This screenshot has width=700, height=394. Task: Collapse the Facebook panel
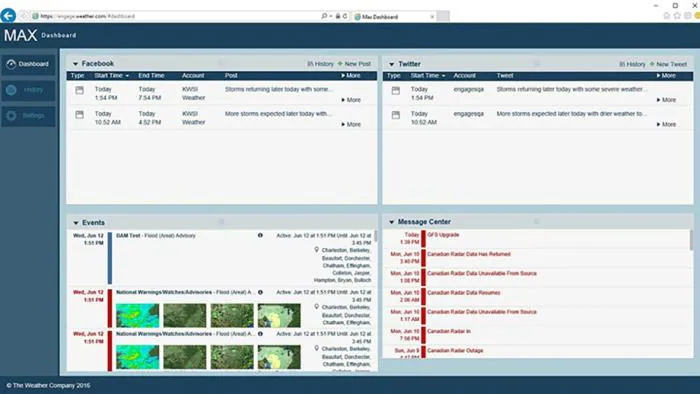(x=75, y=64)
